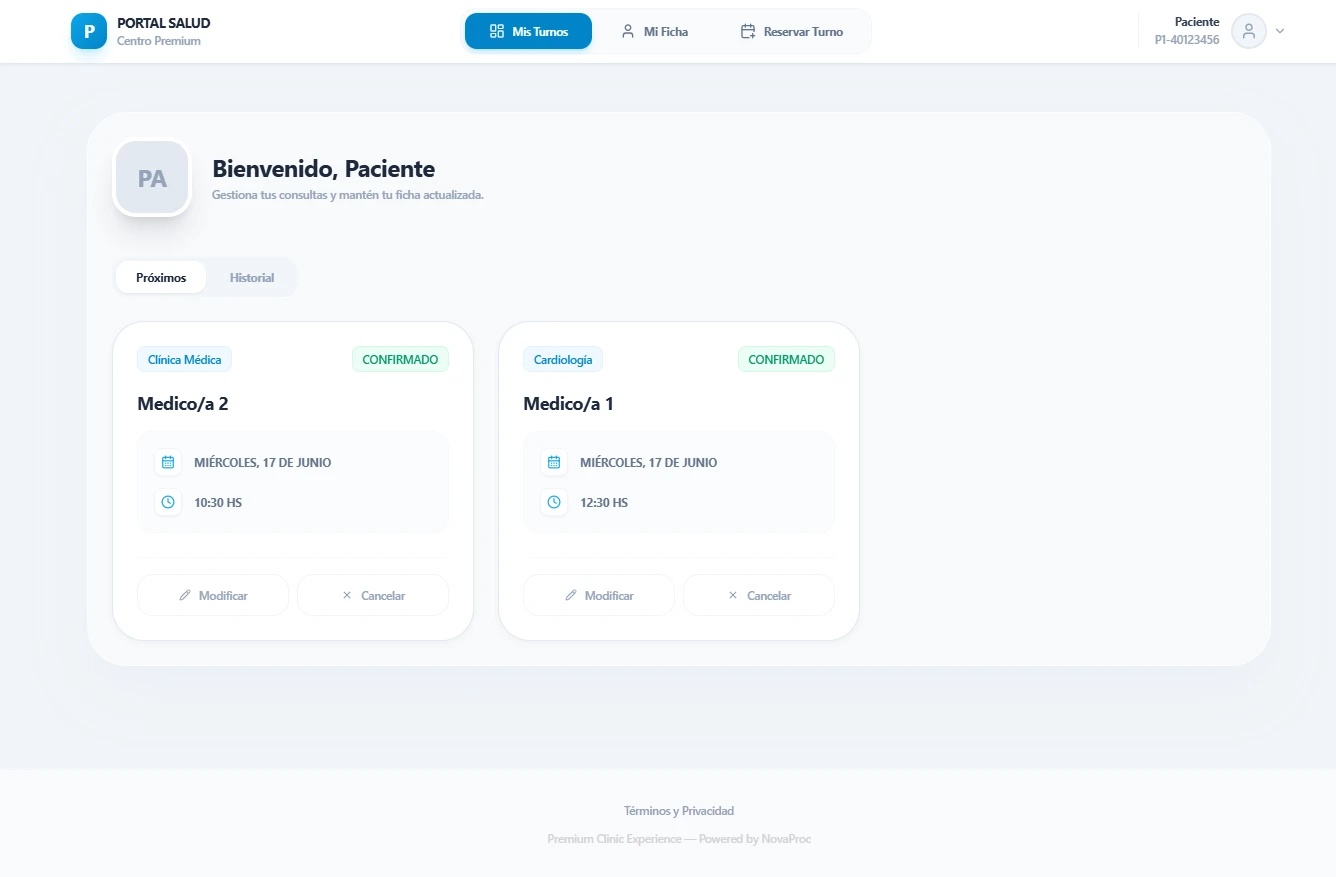Switch to the Historial tab
1336x877 pixels.
252,277
